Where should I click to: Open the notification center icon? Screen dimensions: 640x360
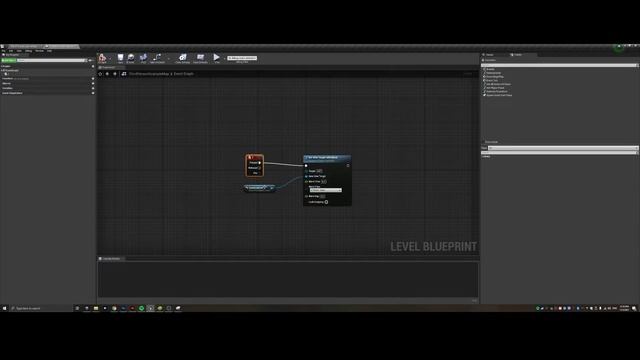634,308
